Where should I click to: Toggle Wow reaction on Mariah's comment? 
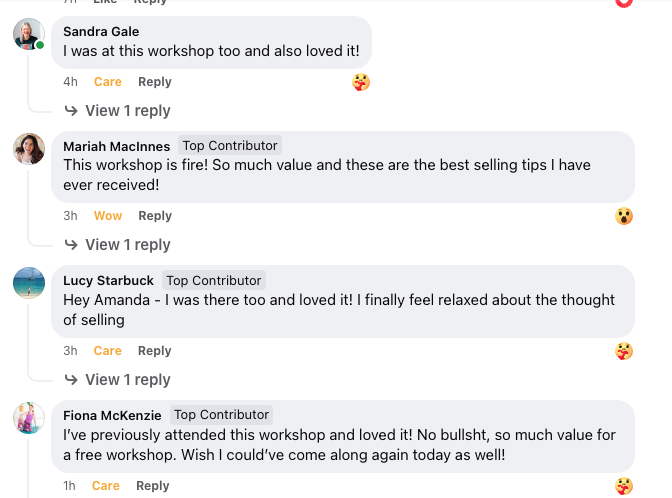pyautogui.click(x=108, y=216)
